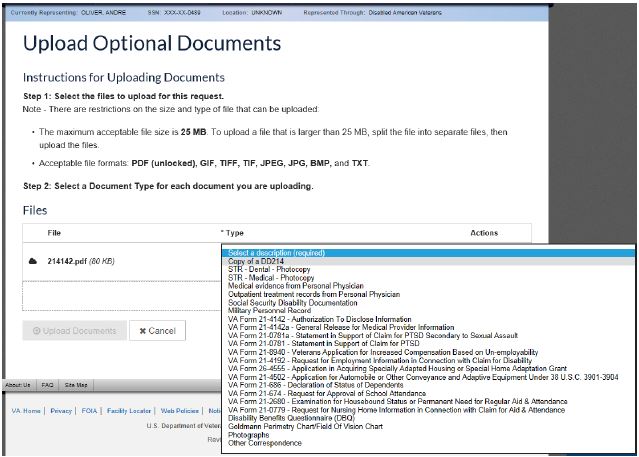Pick VA Form 21-8940 Un-employability option
639x457 pixels.
(428, 352)
